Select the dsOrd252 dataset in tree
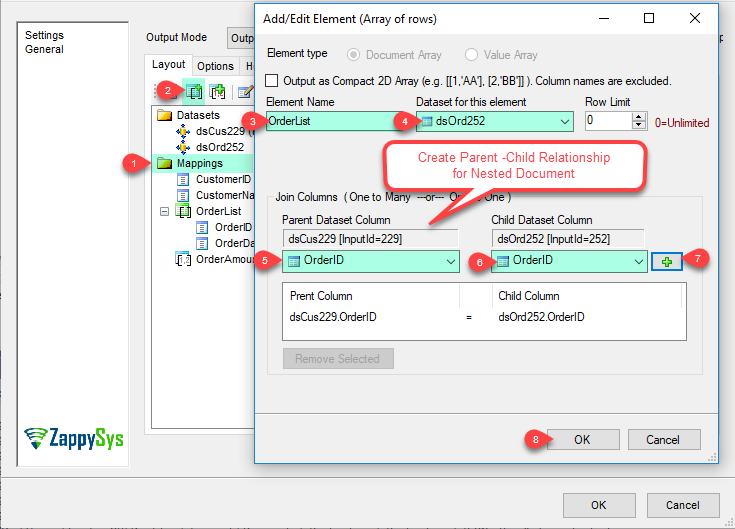 pos(210,147)
